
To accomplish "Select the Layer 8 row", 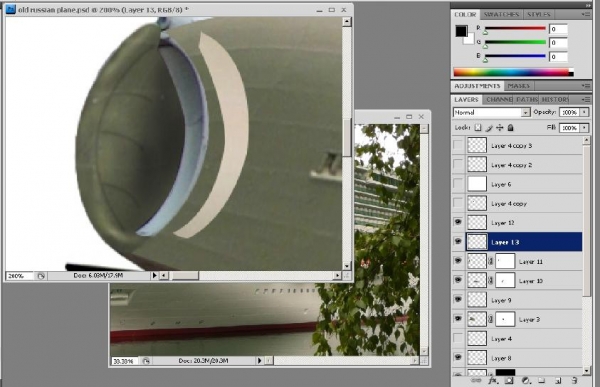I will pos(517,358).
